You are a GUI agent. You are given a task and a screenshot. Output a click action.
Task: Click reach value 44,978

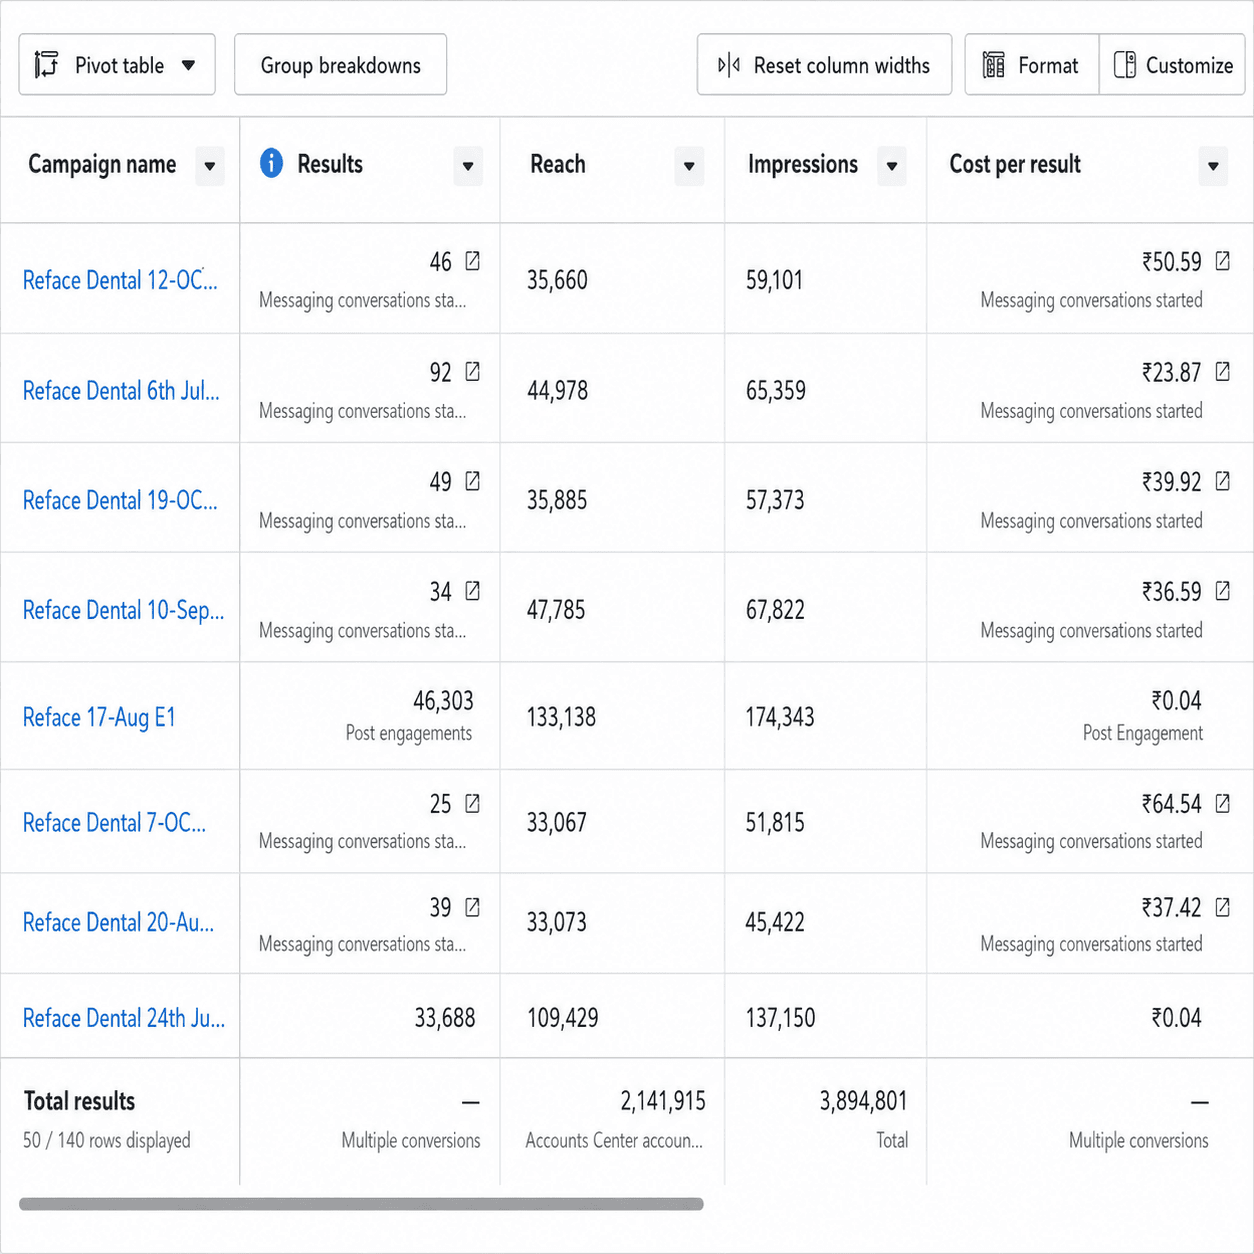pyautogui.click(x=557, y=390)
